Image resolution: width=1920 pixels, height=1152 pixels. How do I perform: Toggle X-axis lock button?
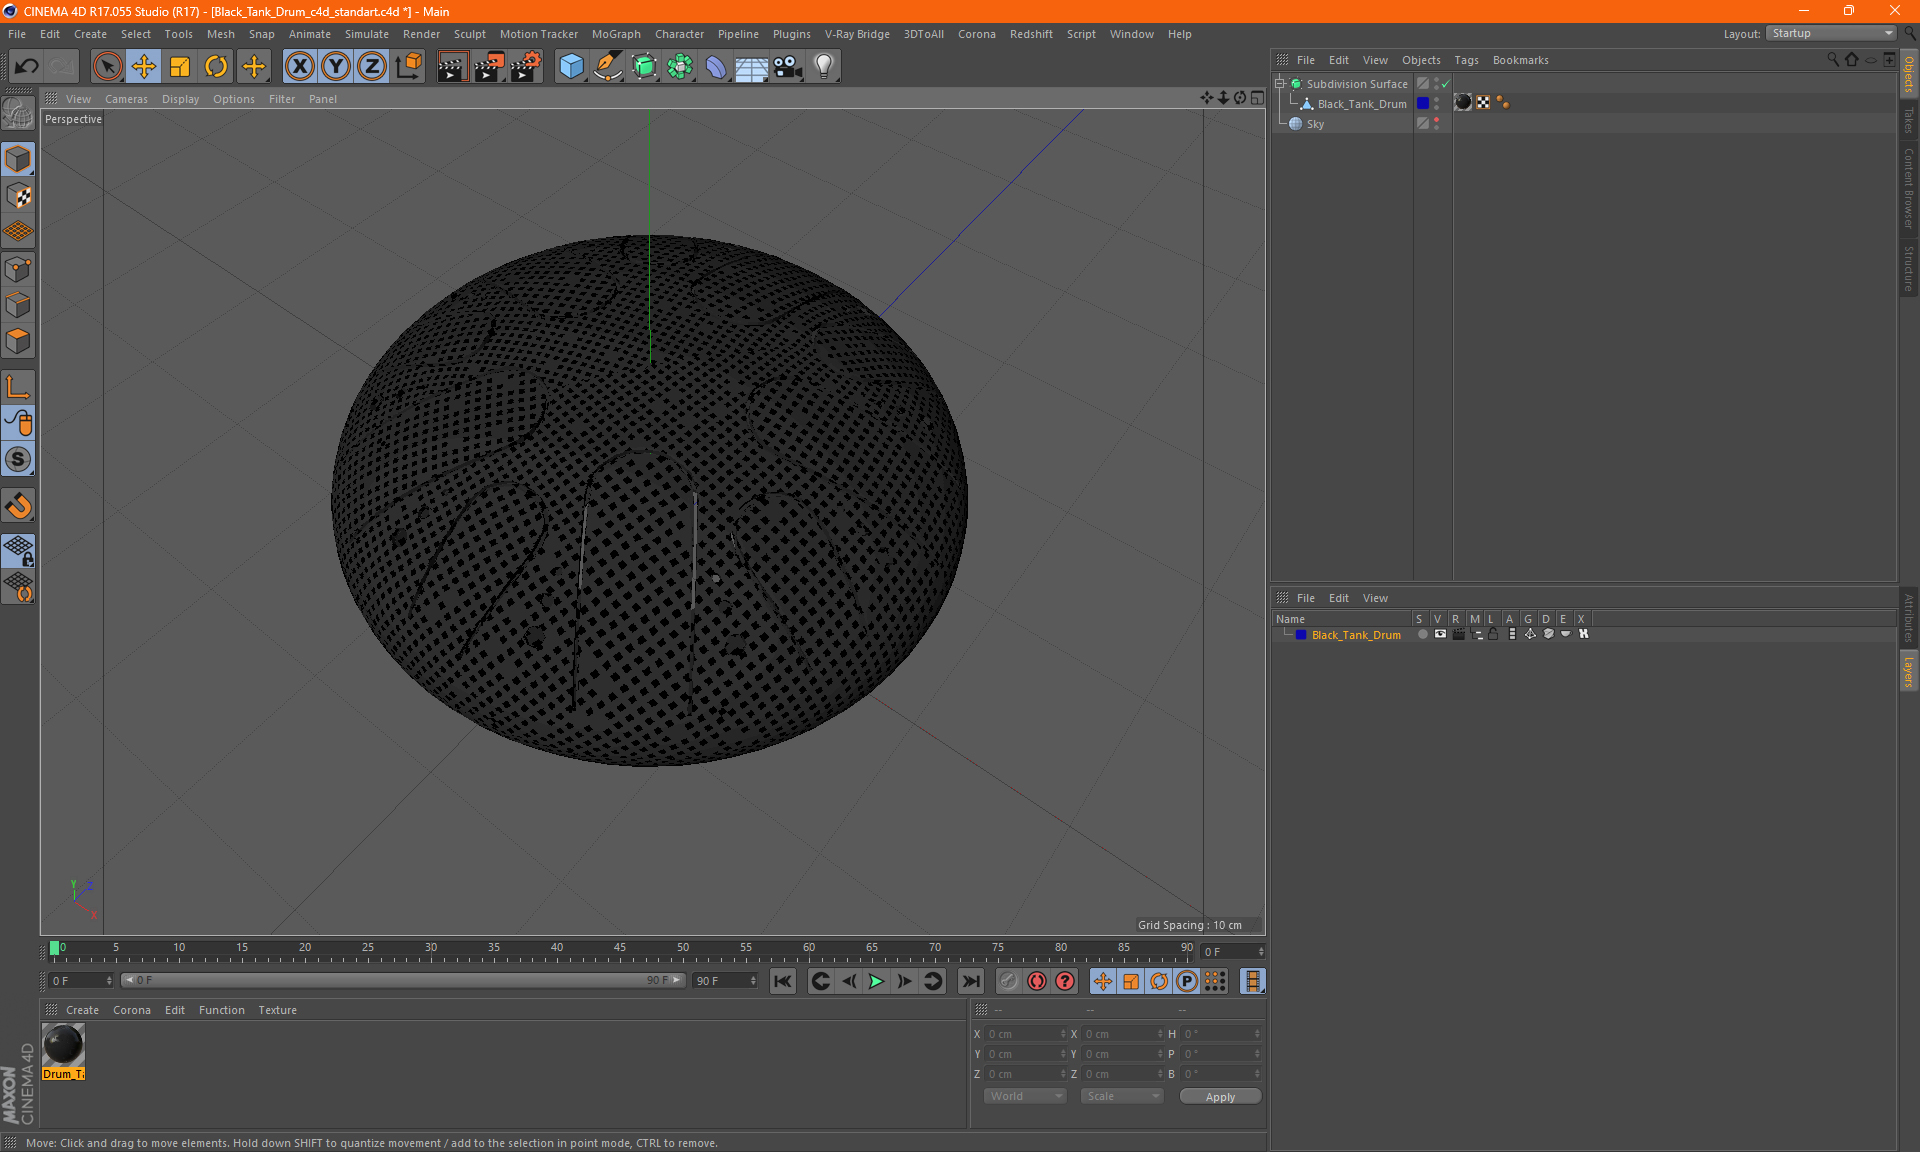pyautogui.click(x=299, y=67)
